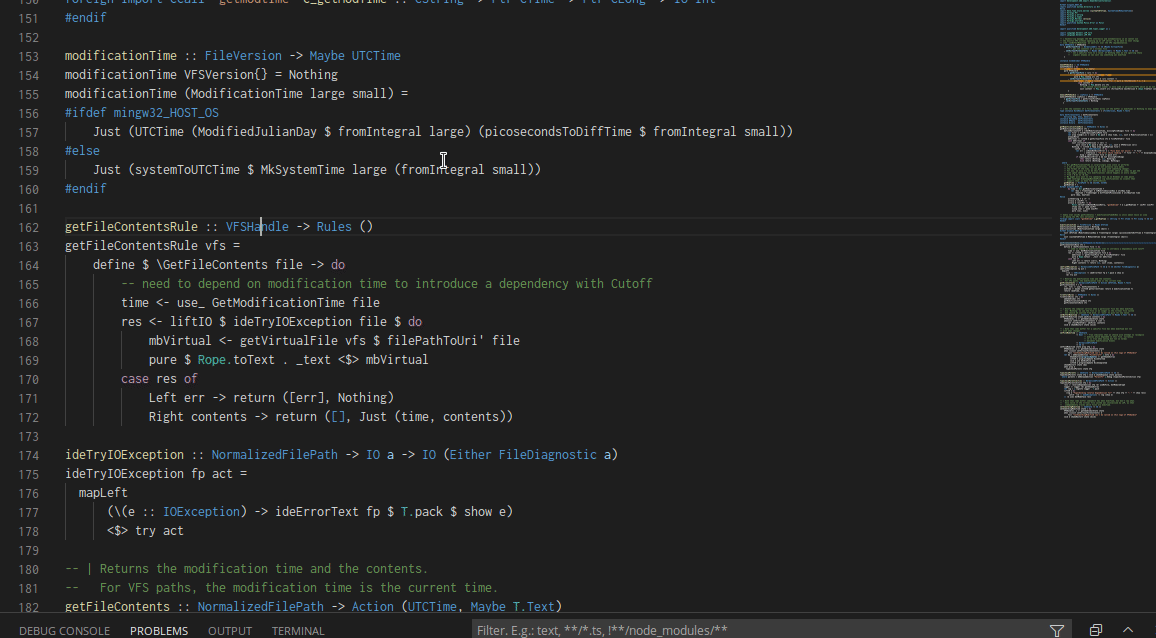Click the Collapse All icon in Problems panel
Image resolution: width=1156 pixels, height=638 pixels.
coord(1096,630)
